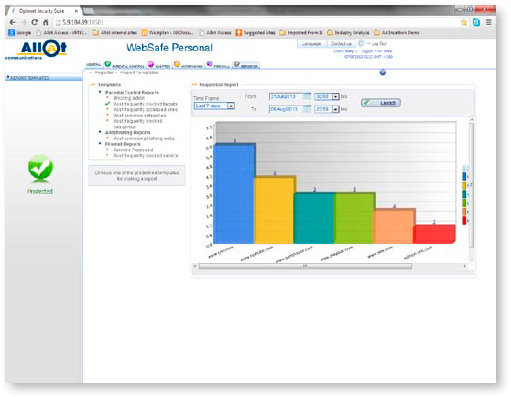Switch to the Parental Control tab
The image size is (511, 397).
click(x=124, y=65)
